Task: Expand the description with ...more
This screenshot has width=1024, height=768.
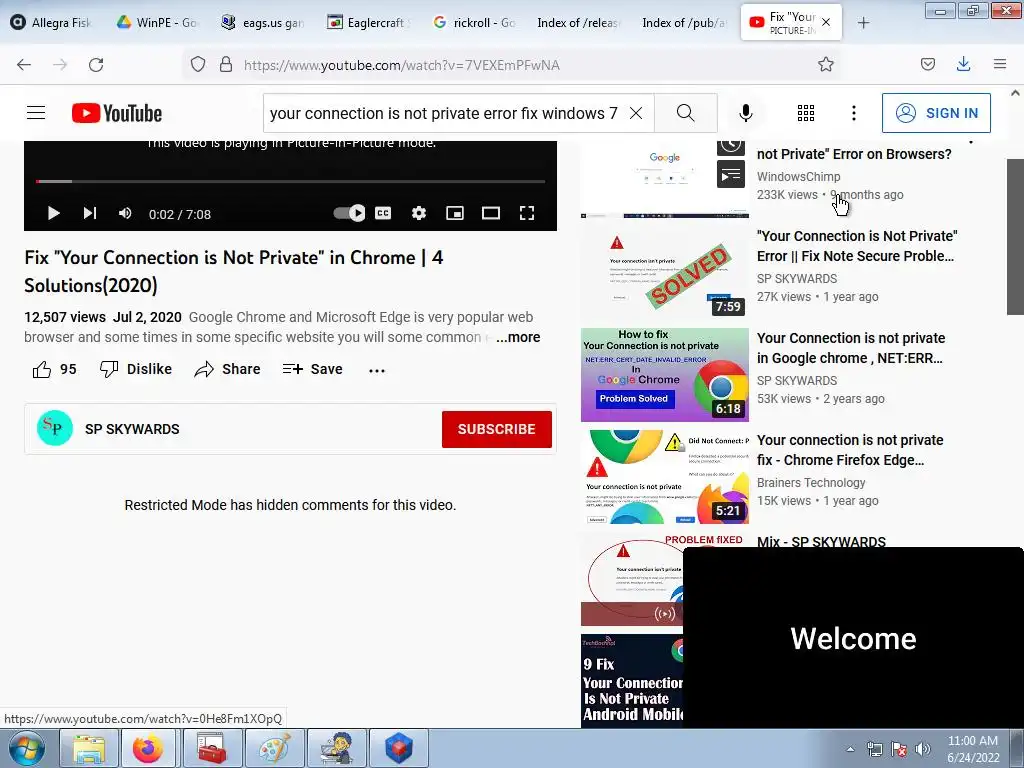Action: (518, 337)
